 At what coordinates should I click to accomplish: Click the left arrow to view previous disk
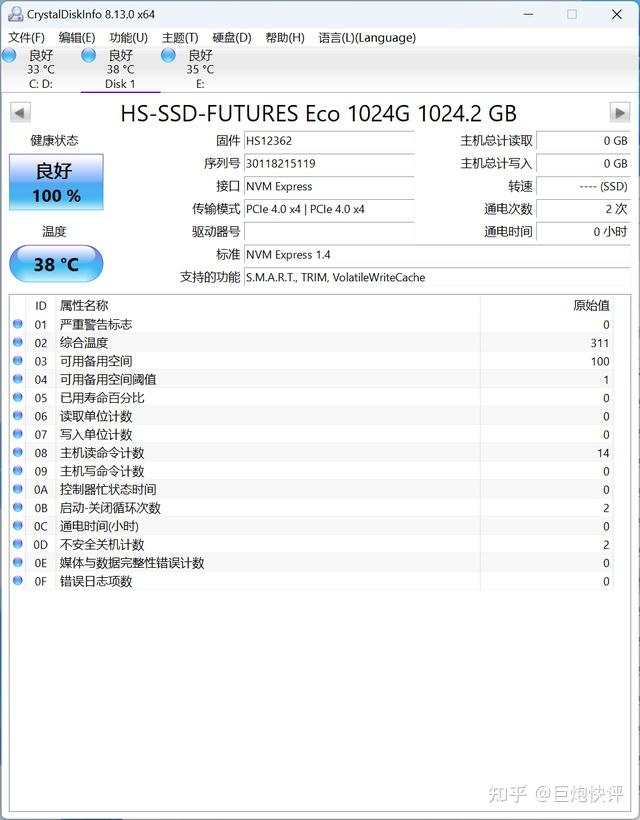[x=19, y=112]
